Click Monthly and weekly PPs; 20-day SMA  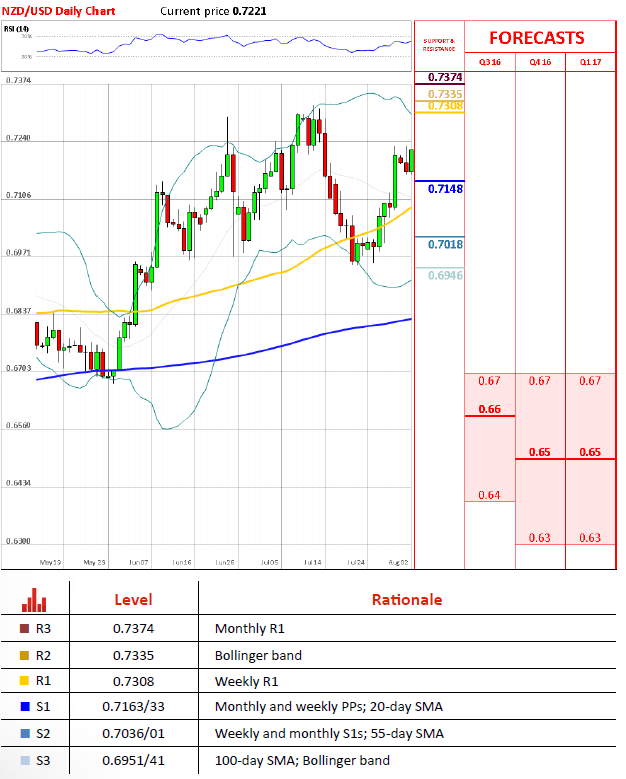point(329,706)
